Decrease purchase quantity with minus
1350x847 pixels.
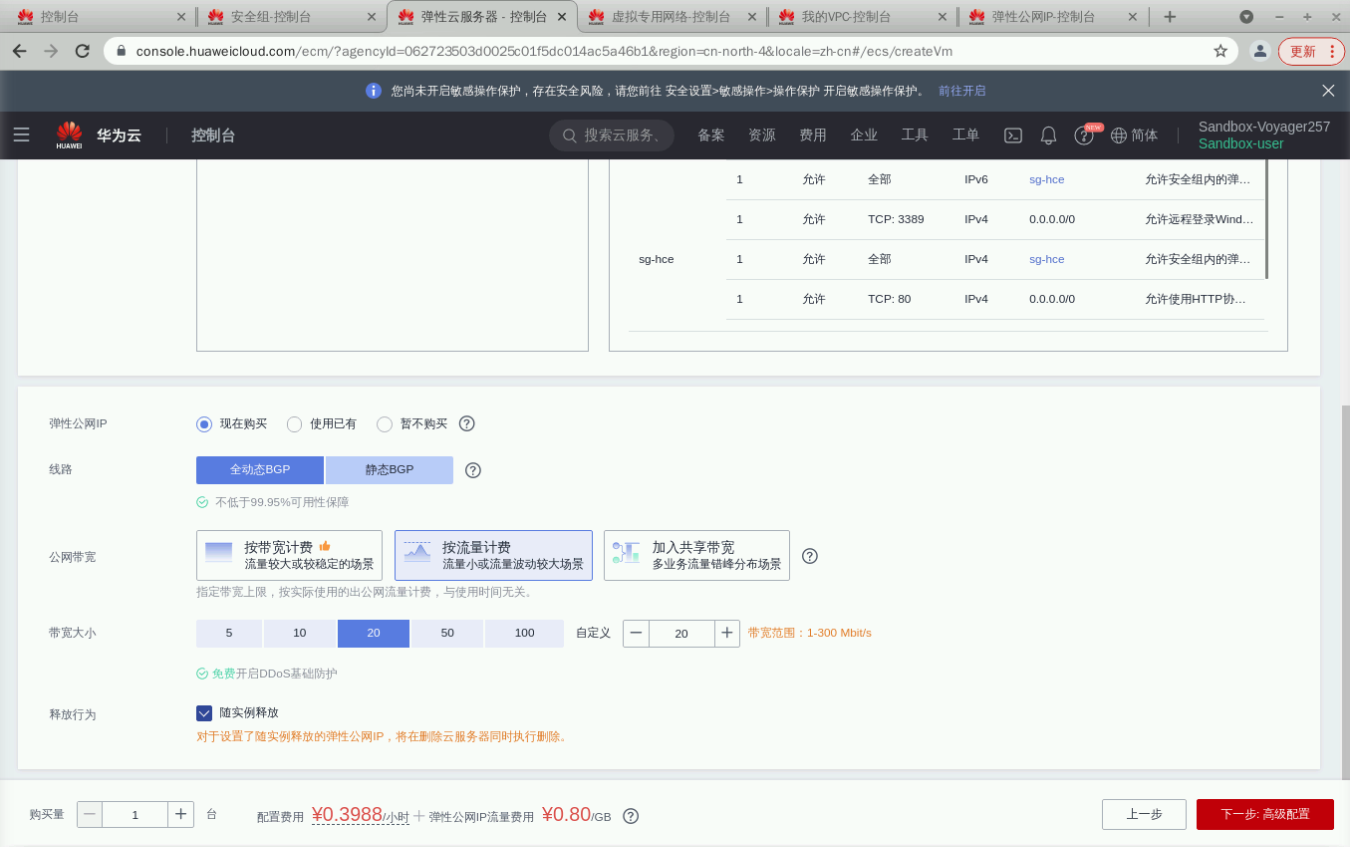[x=90, y=814]
